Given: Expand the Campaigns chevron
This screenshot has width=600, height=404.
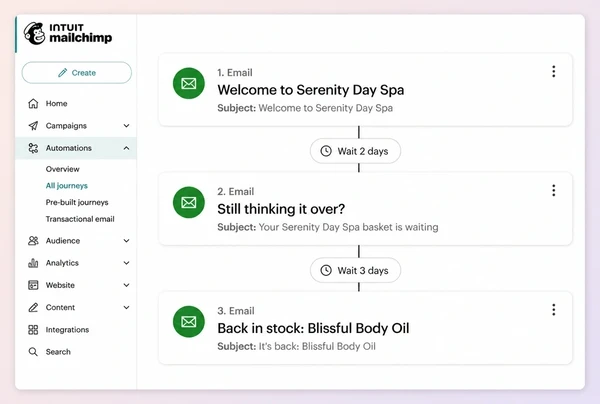Looking at the screenshot, I should pyautogui.click(x=126, y=125).
